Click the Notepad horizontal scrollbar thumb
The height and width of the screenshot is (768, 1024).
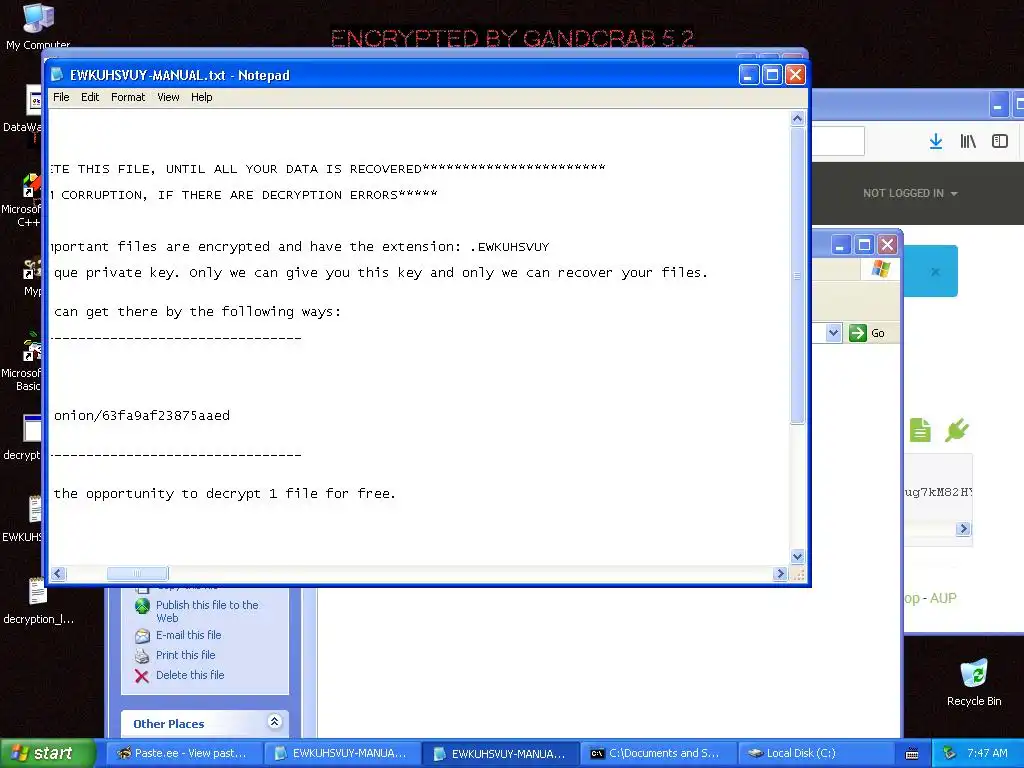137,573
